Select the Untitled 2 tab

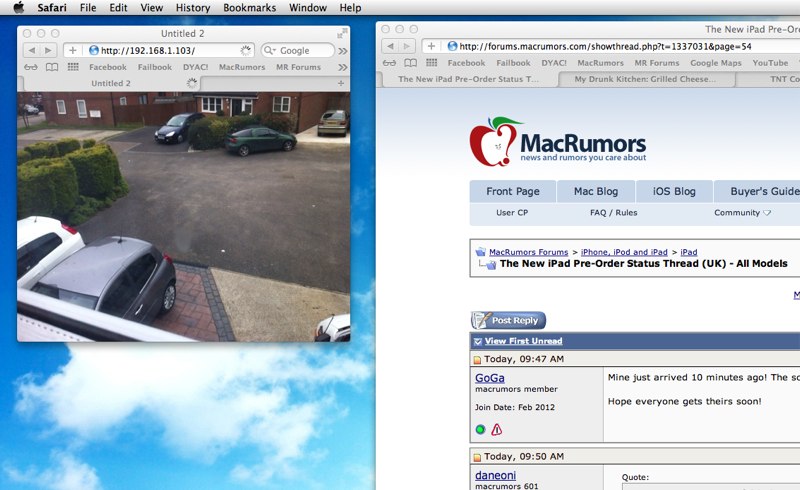pos(111,83)
